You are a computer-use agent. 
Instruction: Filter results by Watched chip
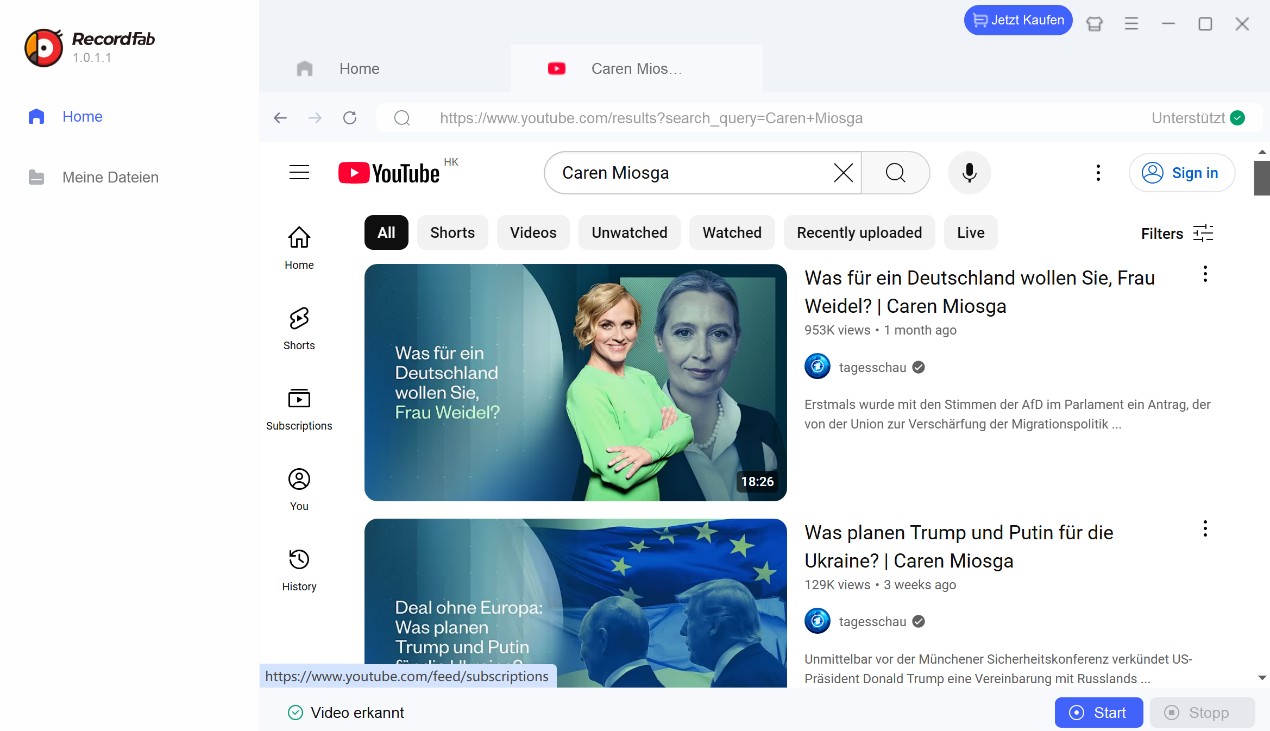tap(732, 233)
